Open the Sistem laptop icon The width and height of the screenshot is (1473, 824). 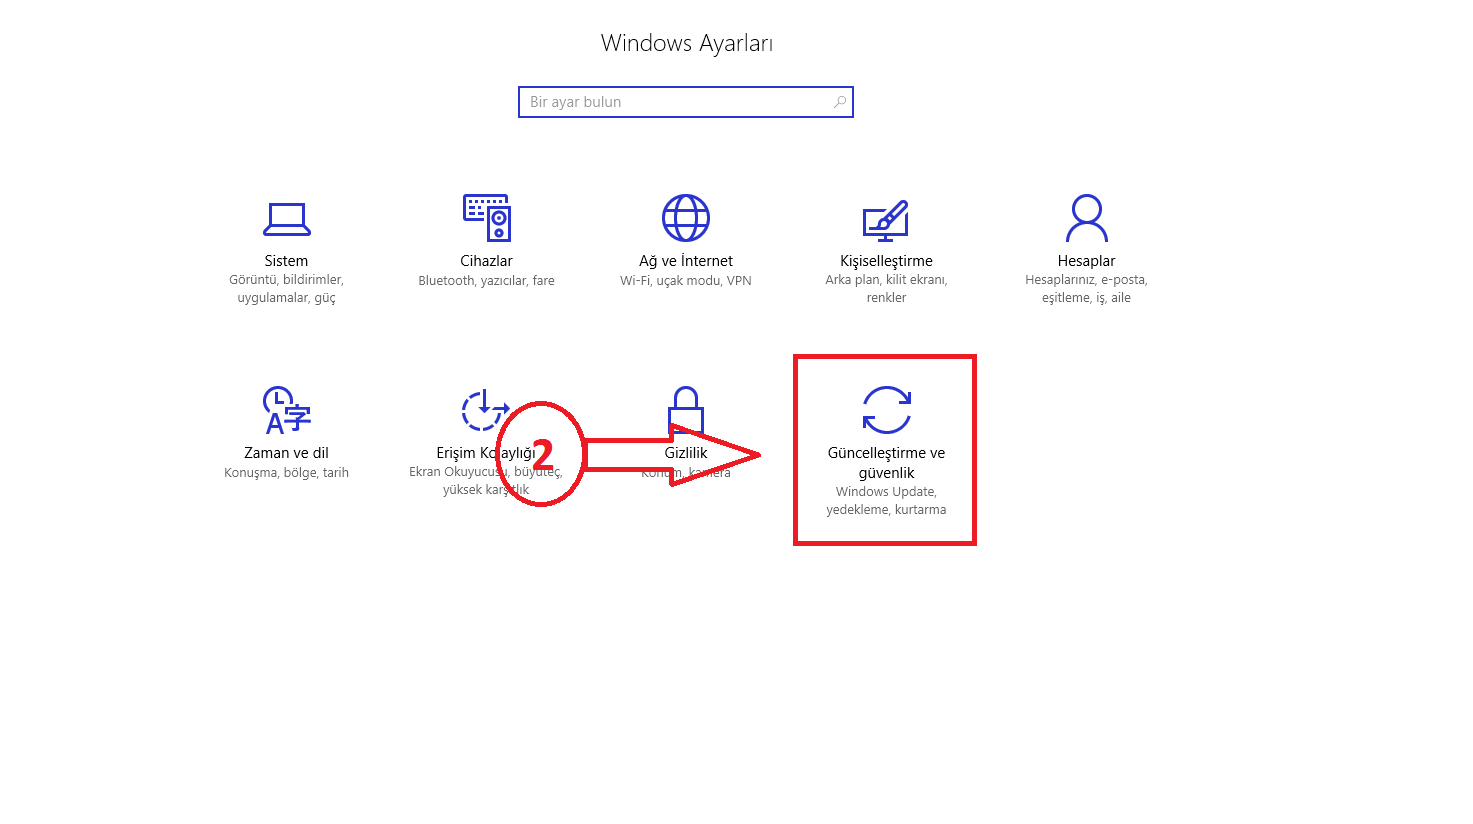[x=286, y=219]
